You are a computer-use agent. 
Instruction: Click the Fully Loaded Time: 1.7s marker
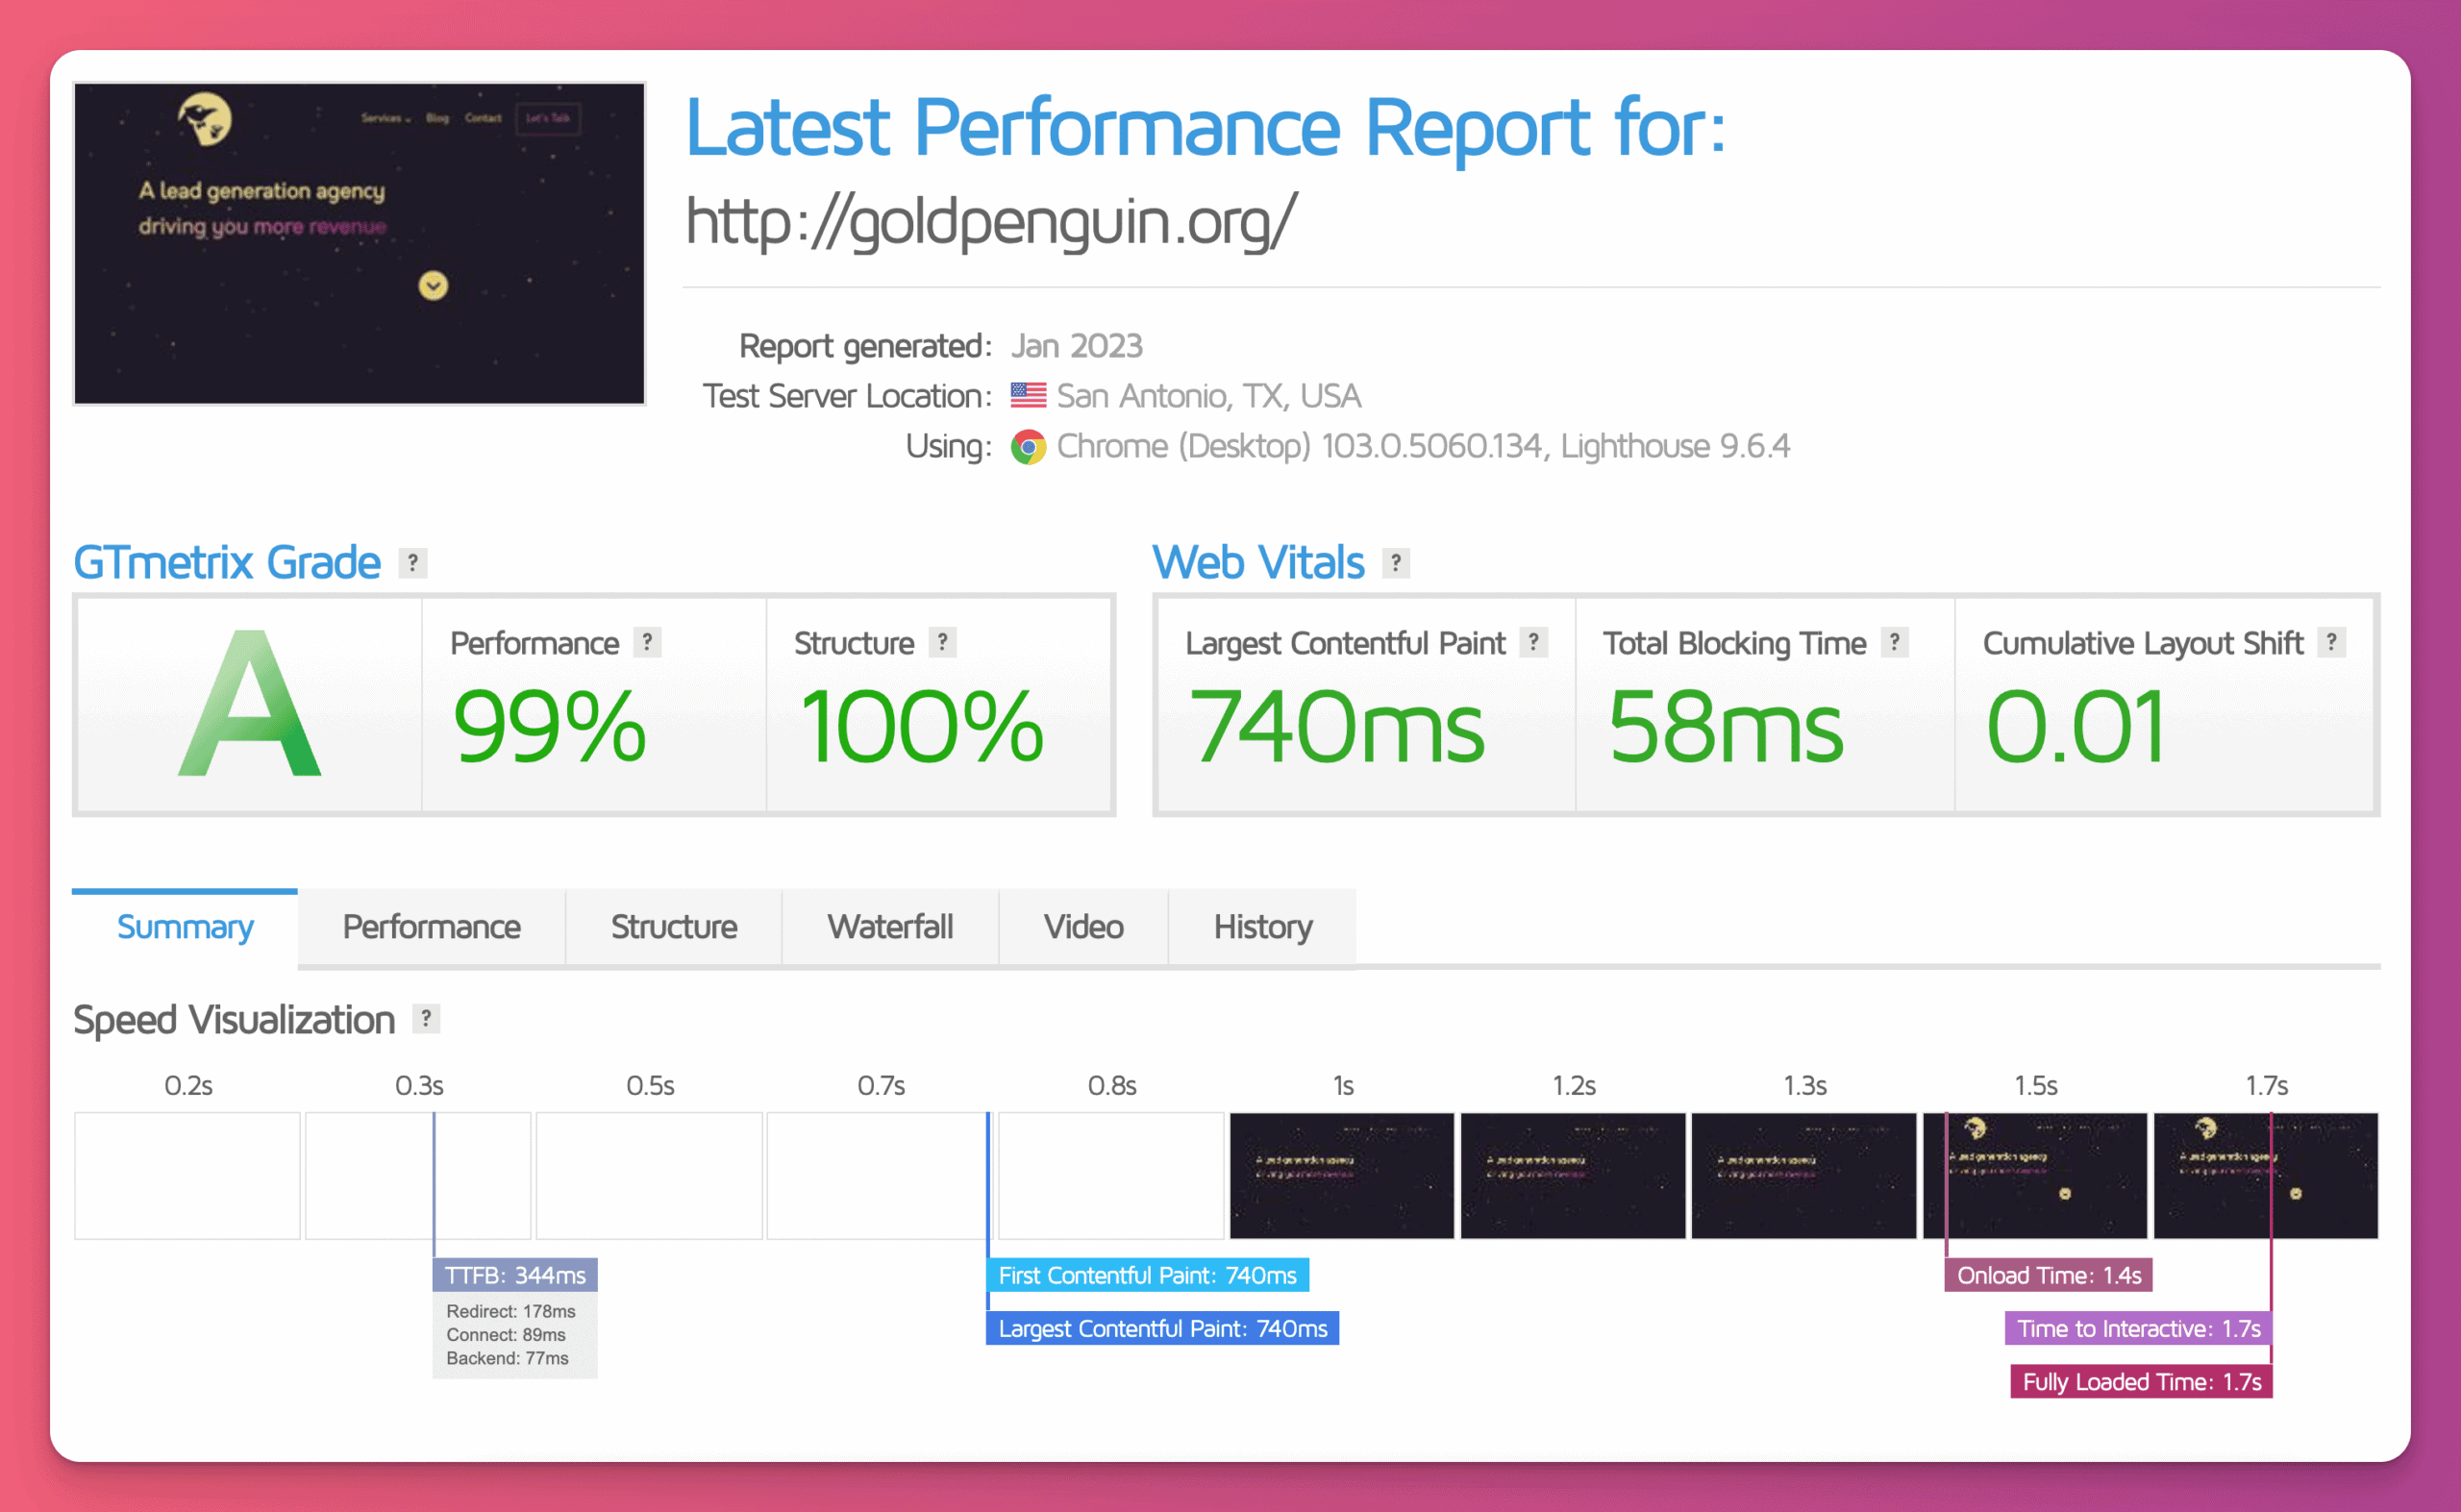(2142, 1381)
